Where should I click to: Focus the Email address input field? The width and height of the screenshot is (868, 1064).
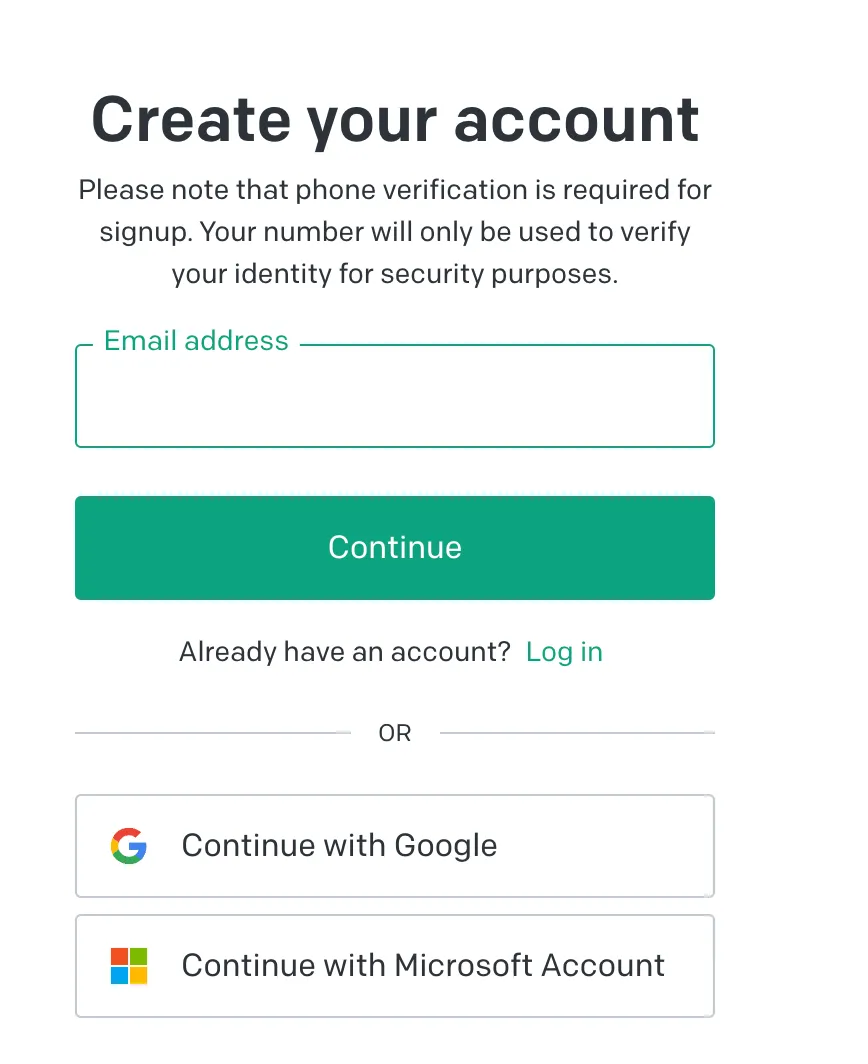click(394, 400)
